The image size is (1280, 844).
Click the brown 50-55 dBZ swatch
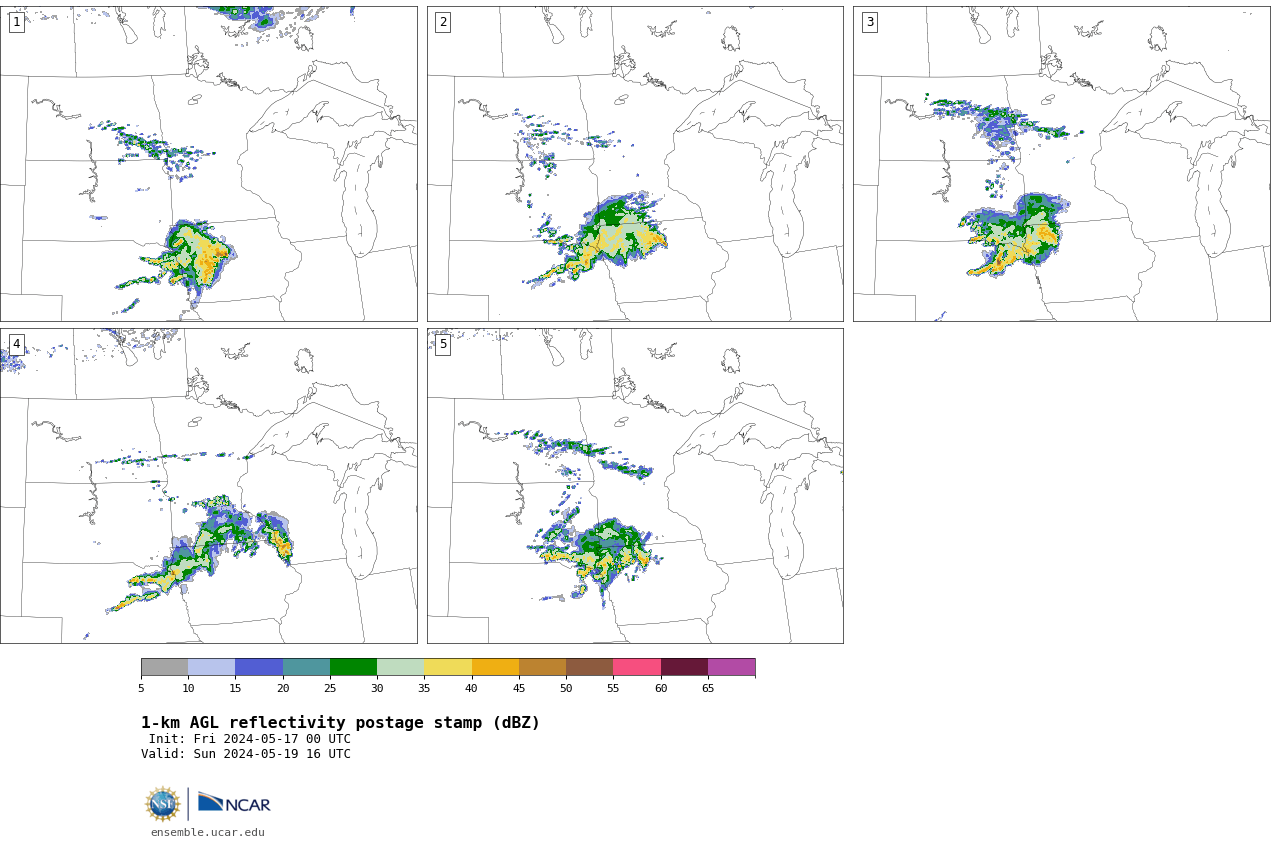coord(589,667)
